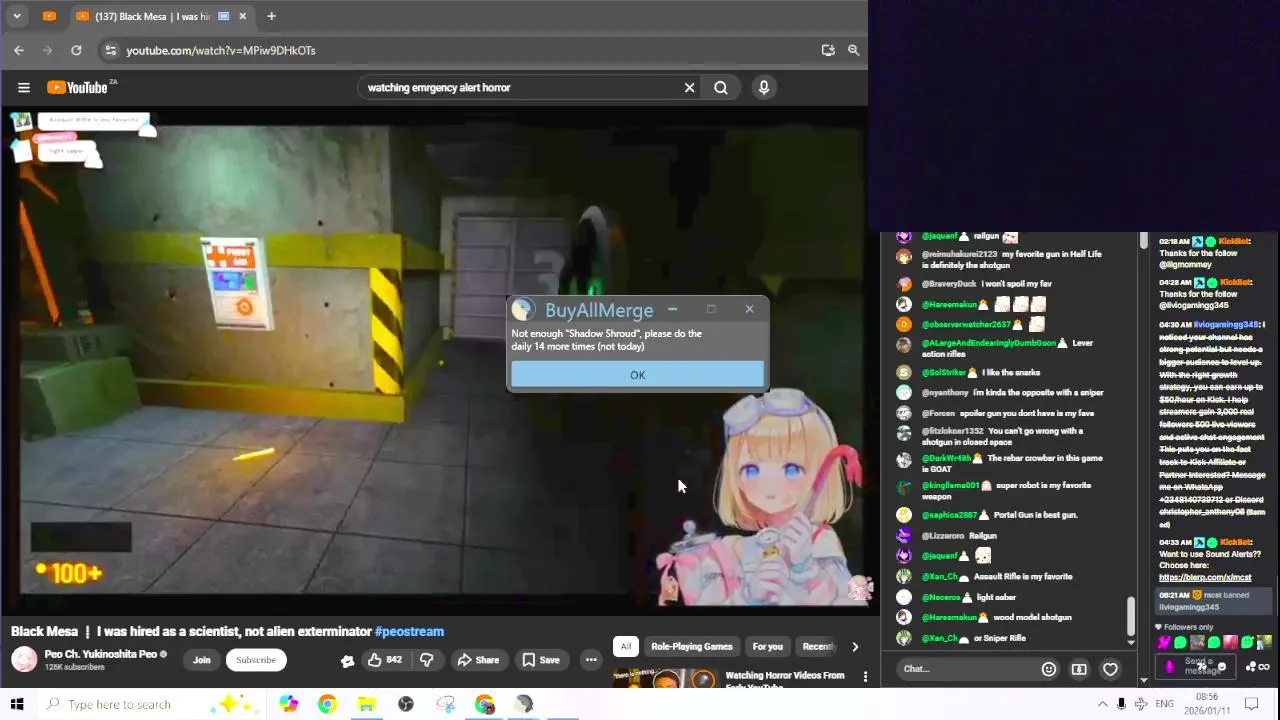Screen dimensions: 1280x720
Task: Select the Black Mesa YouTube tab
Action: (150, 16)
